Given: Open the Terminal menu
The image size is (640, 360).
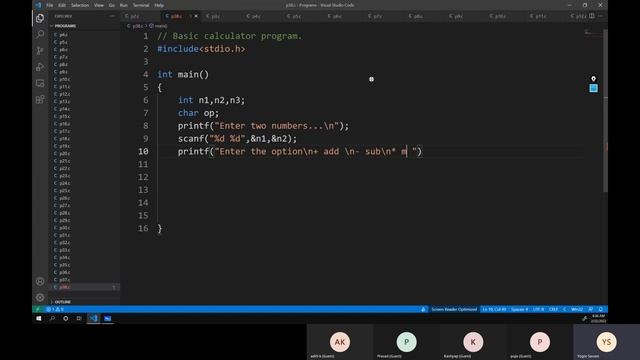Looking at the screenshot, I should [141, 5].
